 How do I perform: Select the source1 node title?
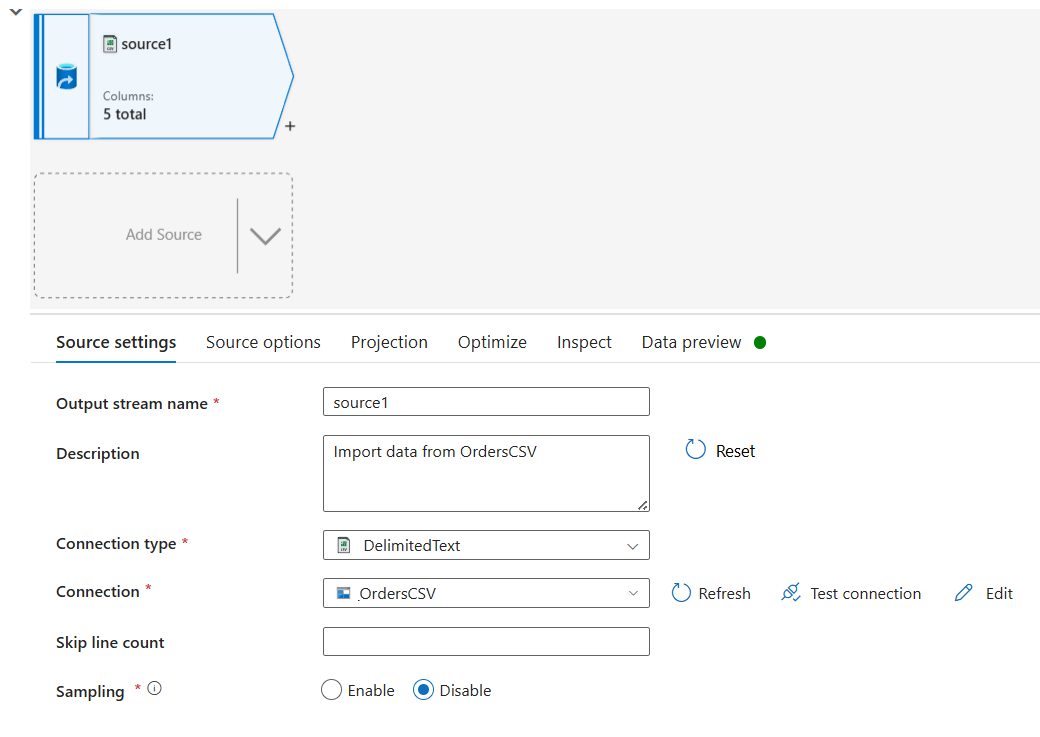(x=147, y=44)
